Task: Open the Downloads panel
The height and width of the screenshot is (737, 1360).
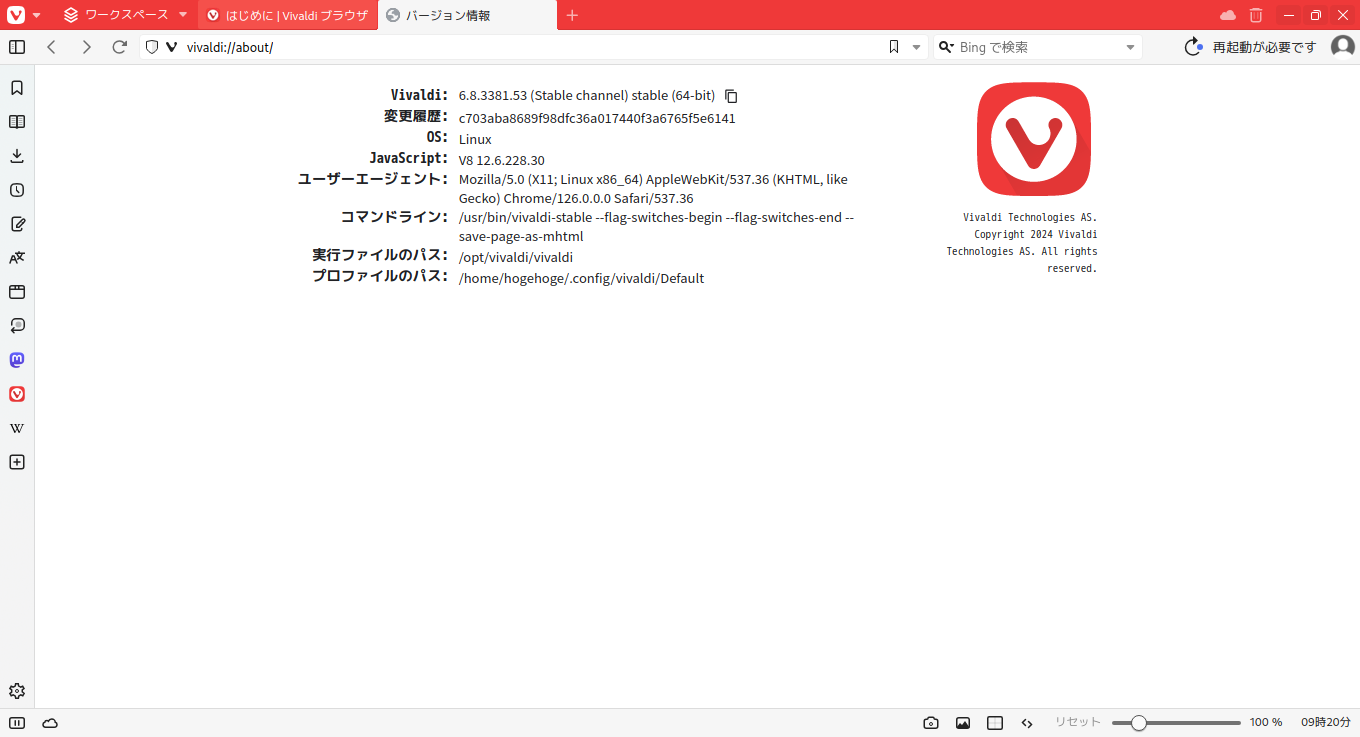Action: click(17, 155)
